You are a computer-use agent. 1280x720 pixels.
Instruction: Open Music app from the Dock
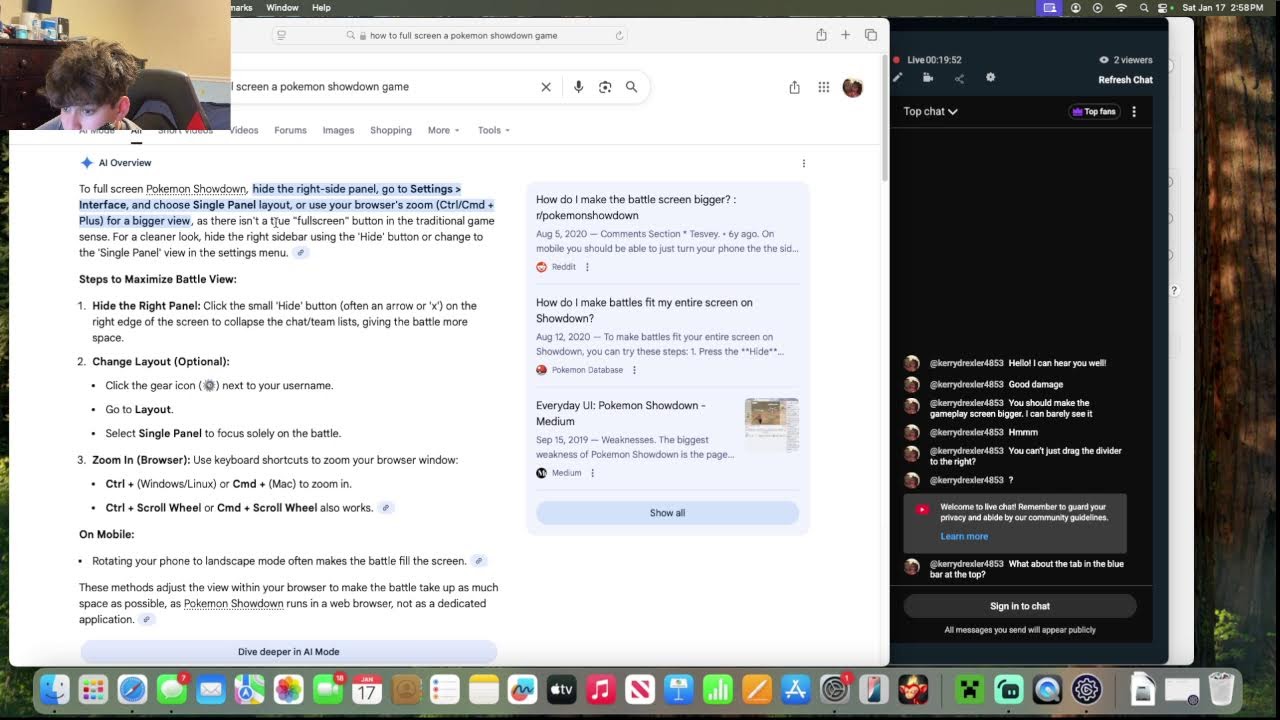(600, 689)
